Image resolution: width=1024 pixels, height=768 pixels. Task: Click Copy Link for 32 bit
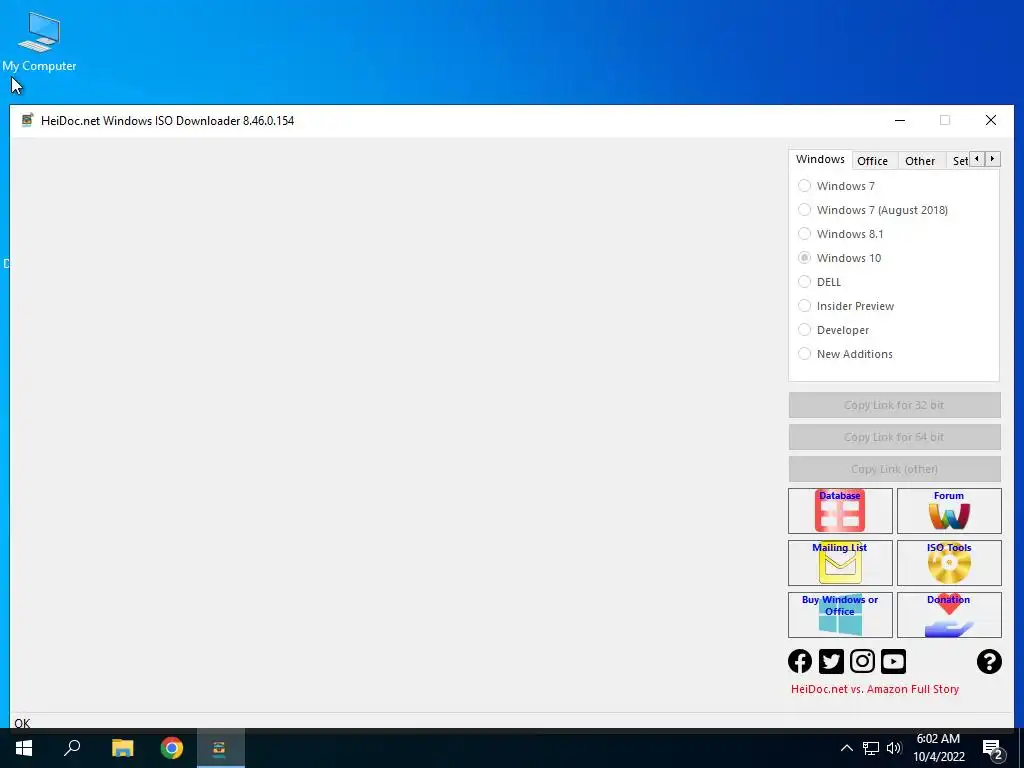pyautogui.click(x=894, y=405)
